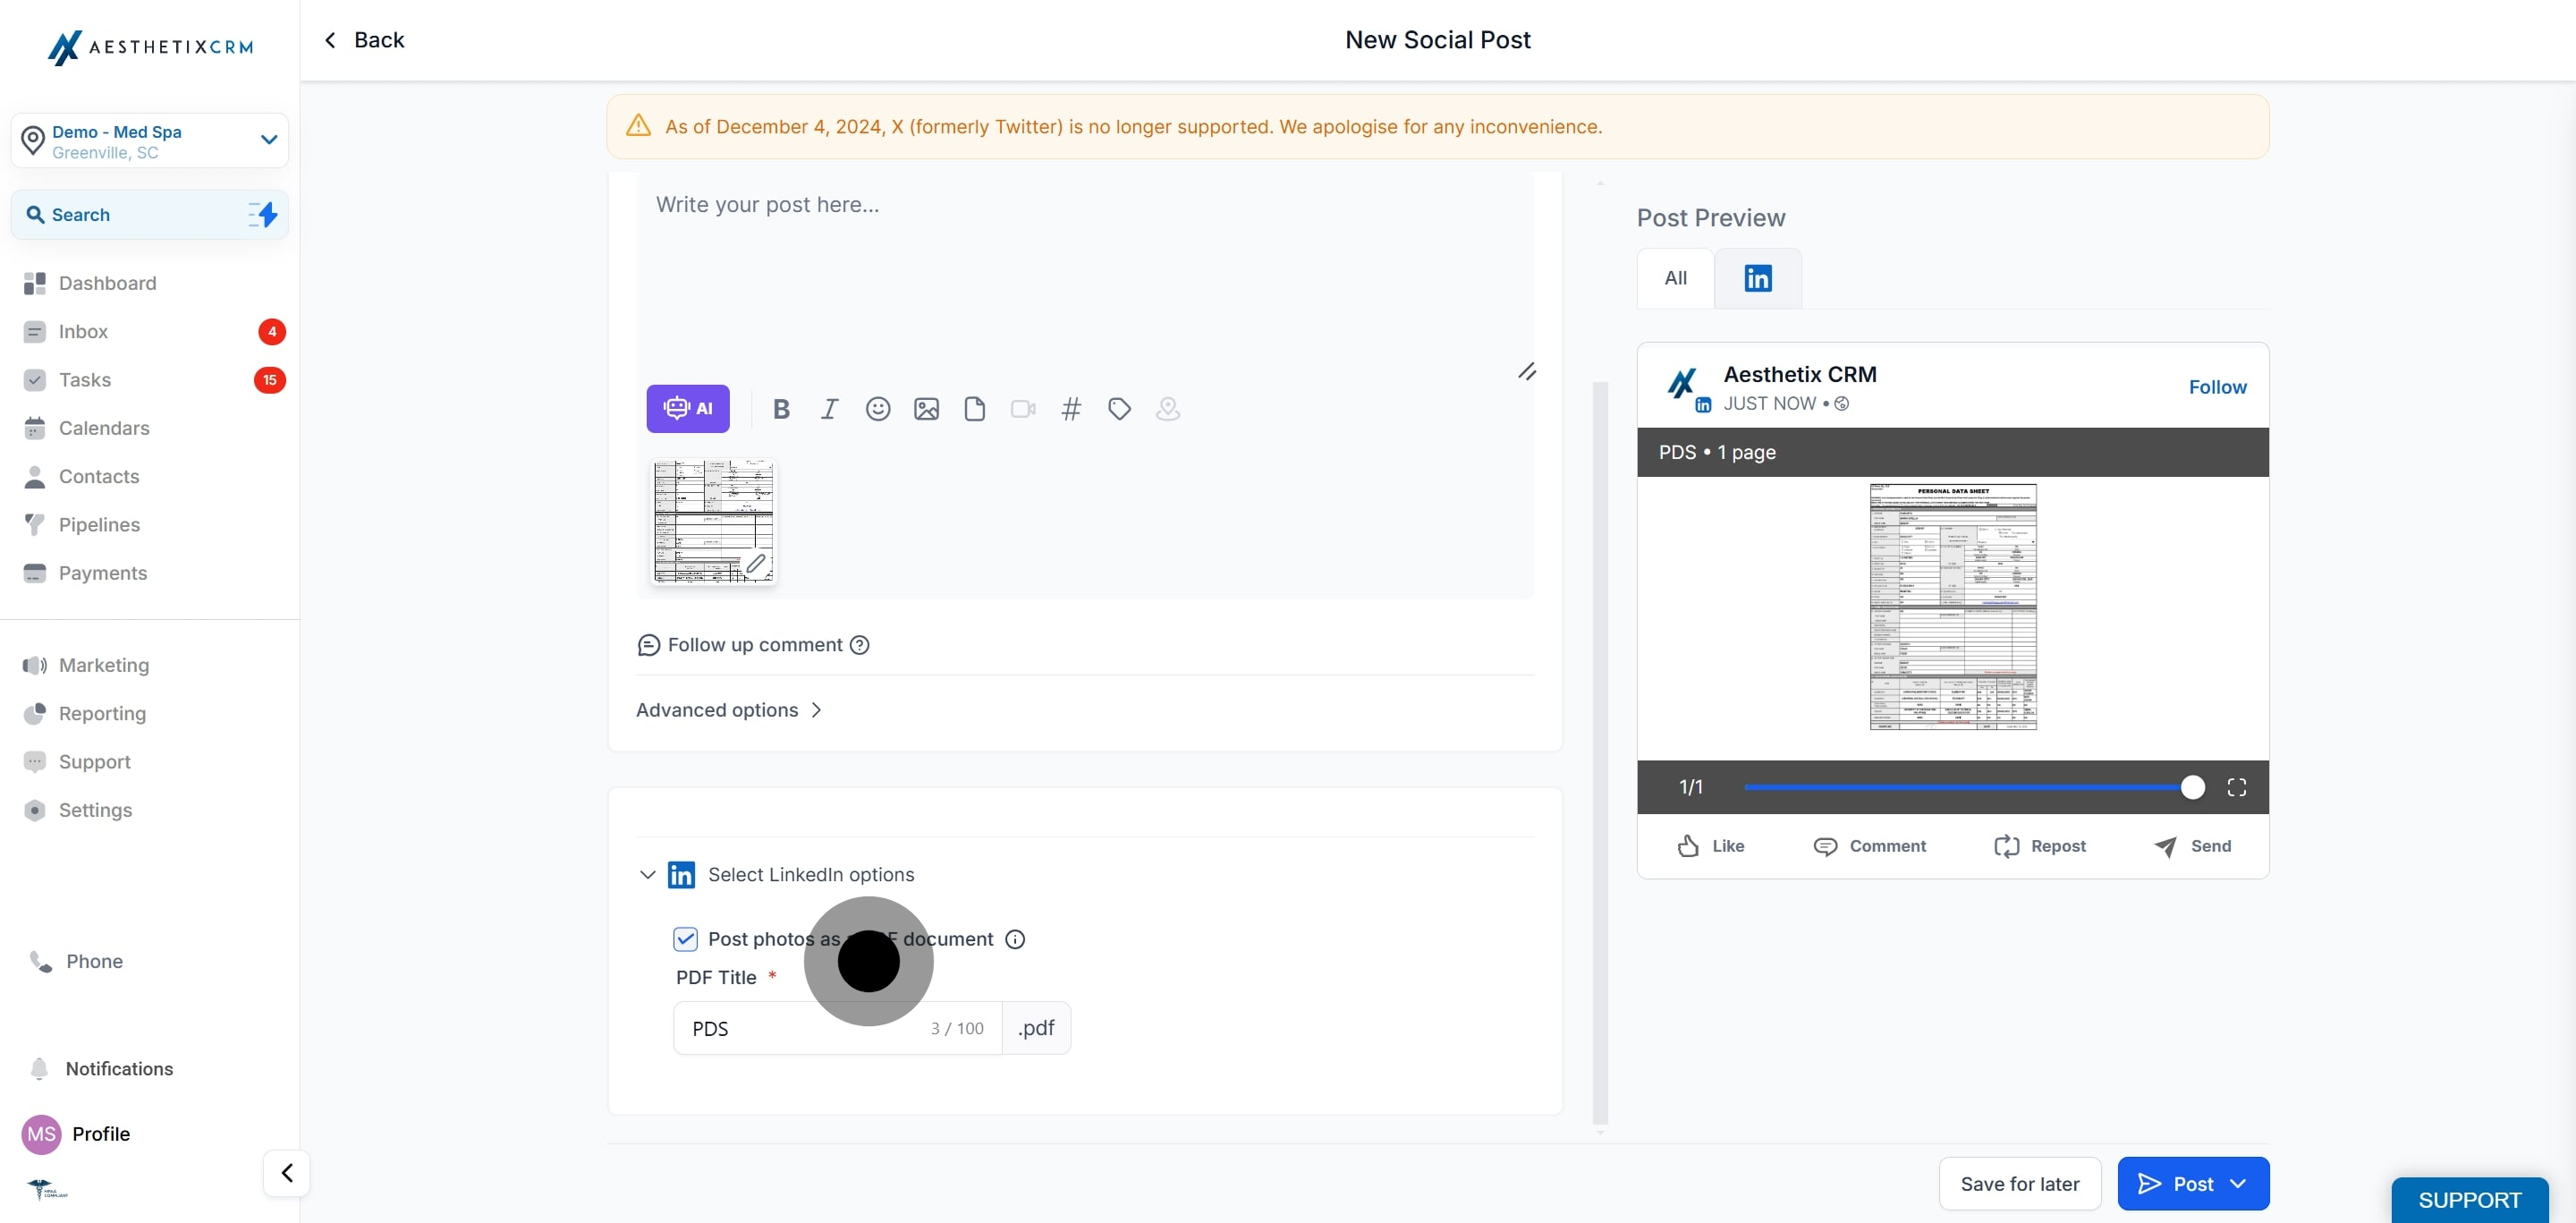Image resolution: width=2576 pixels, height=1223 pixels.
Task: Insert a hashtag using # icon
Action: [1070, 408]
